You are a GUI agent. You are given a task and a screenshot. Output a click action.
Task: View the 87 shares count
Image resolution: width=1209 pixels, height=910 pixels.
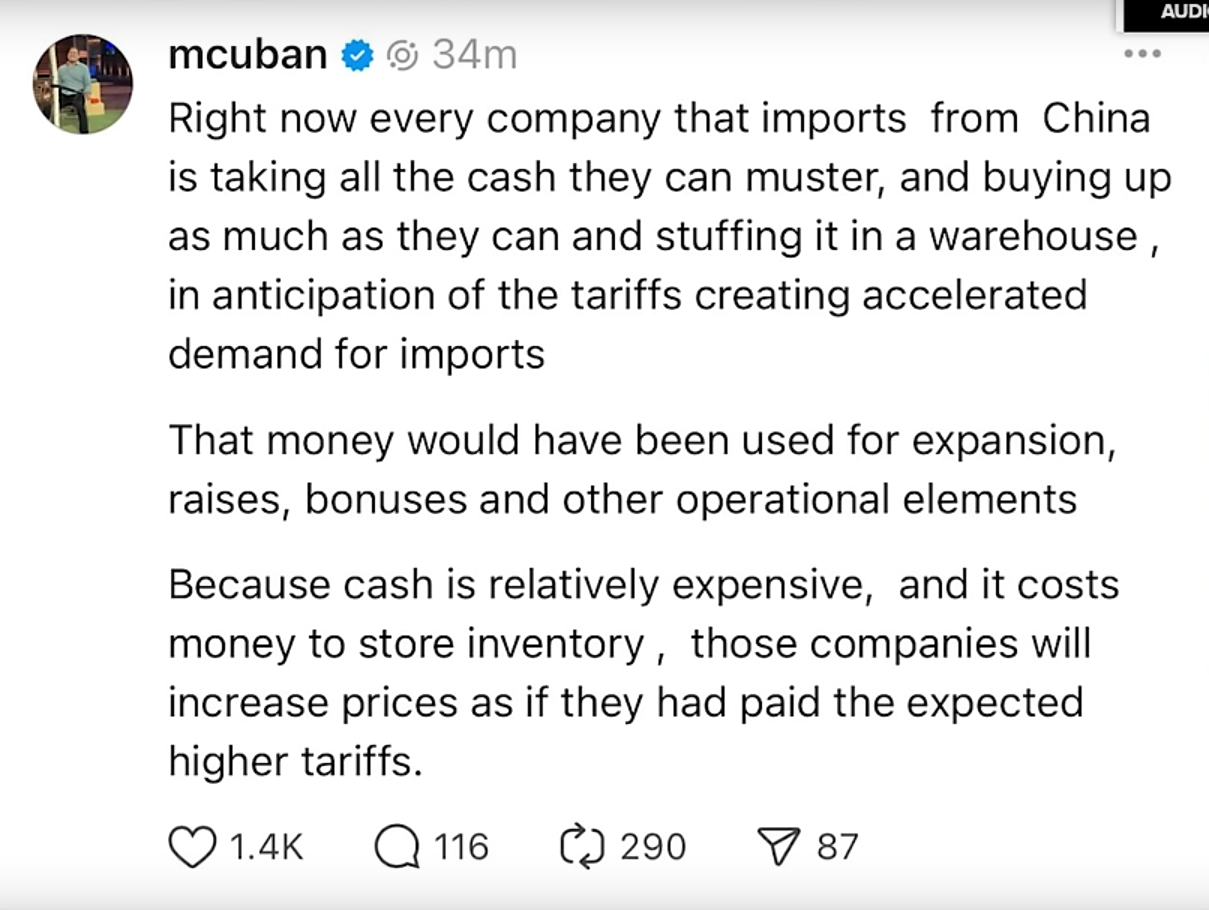pyautogui.click(x=838, y=848)
